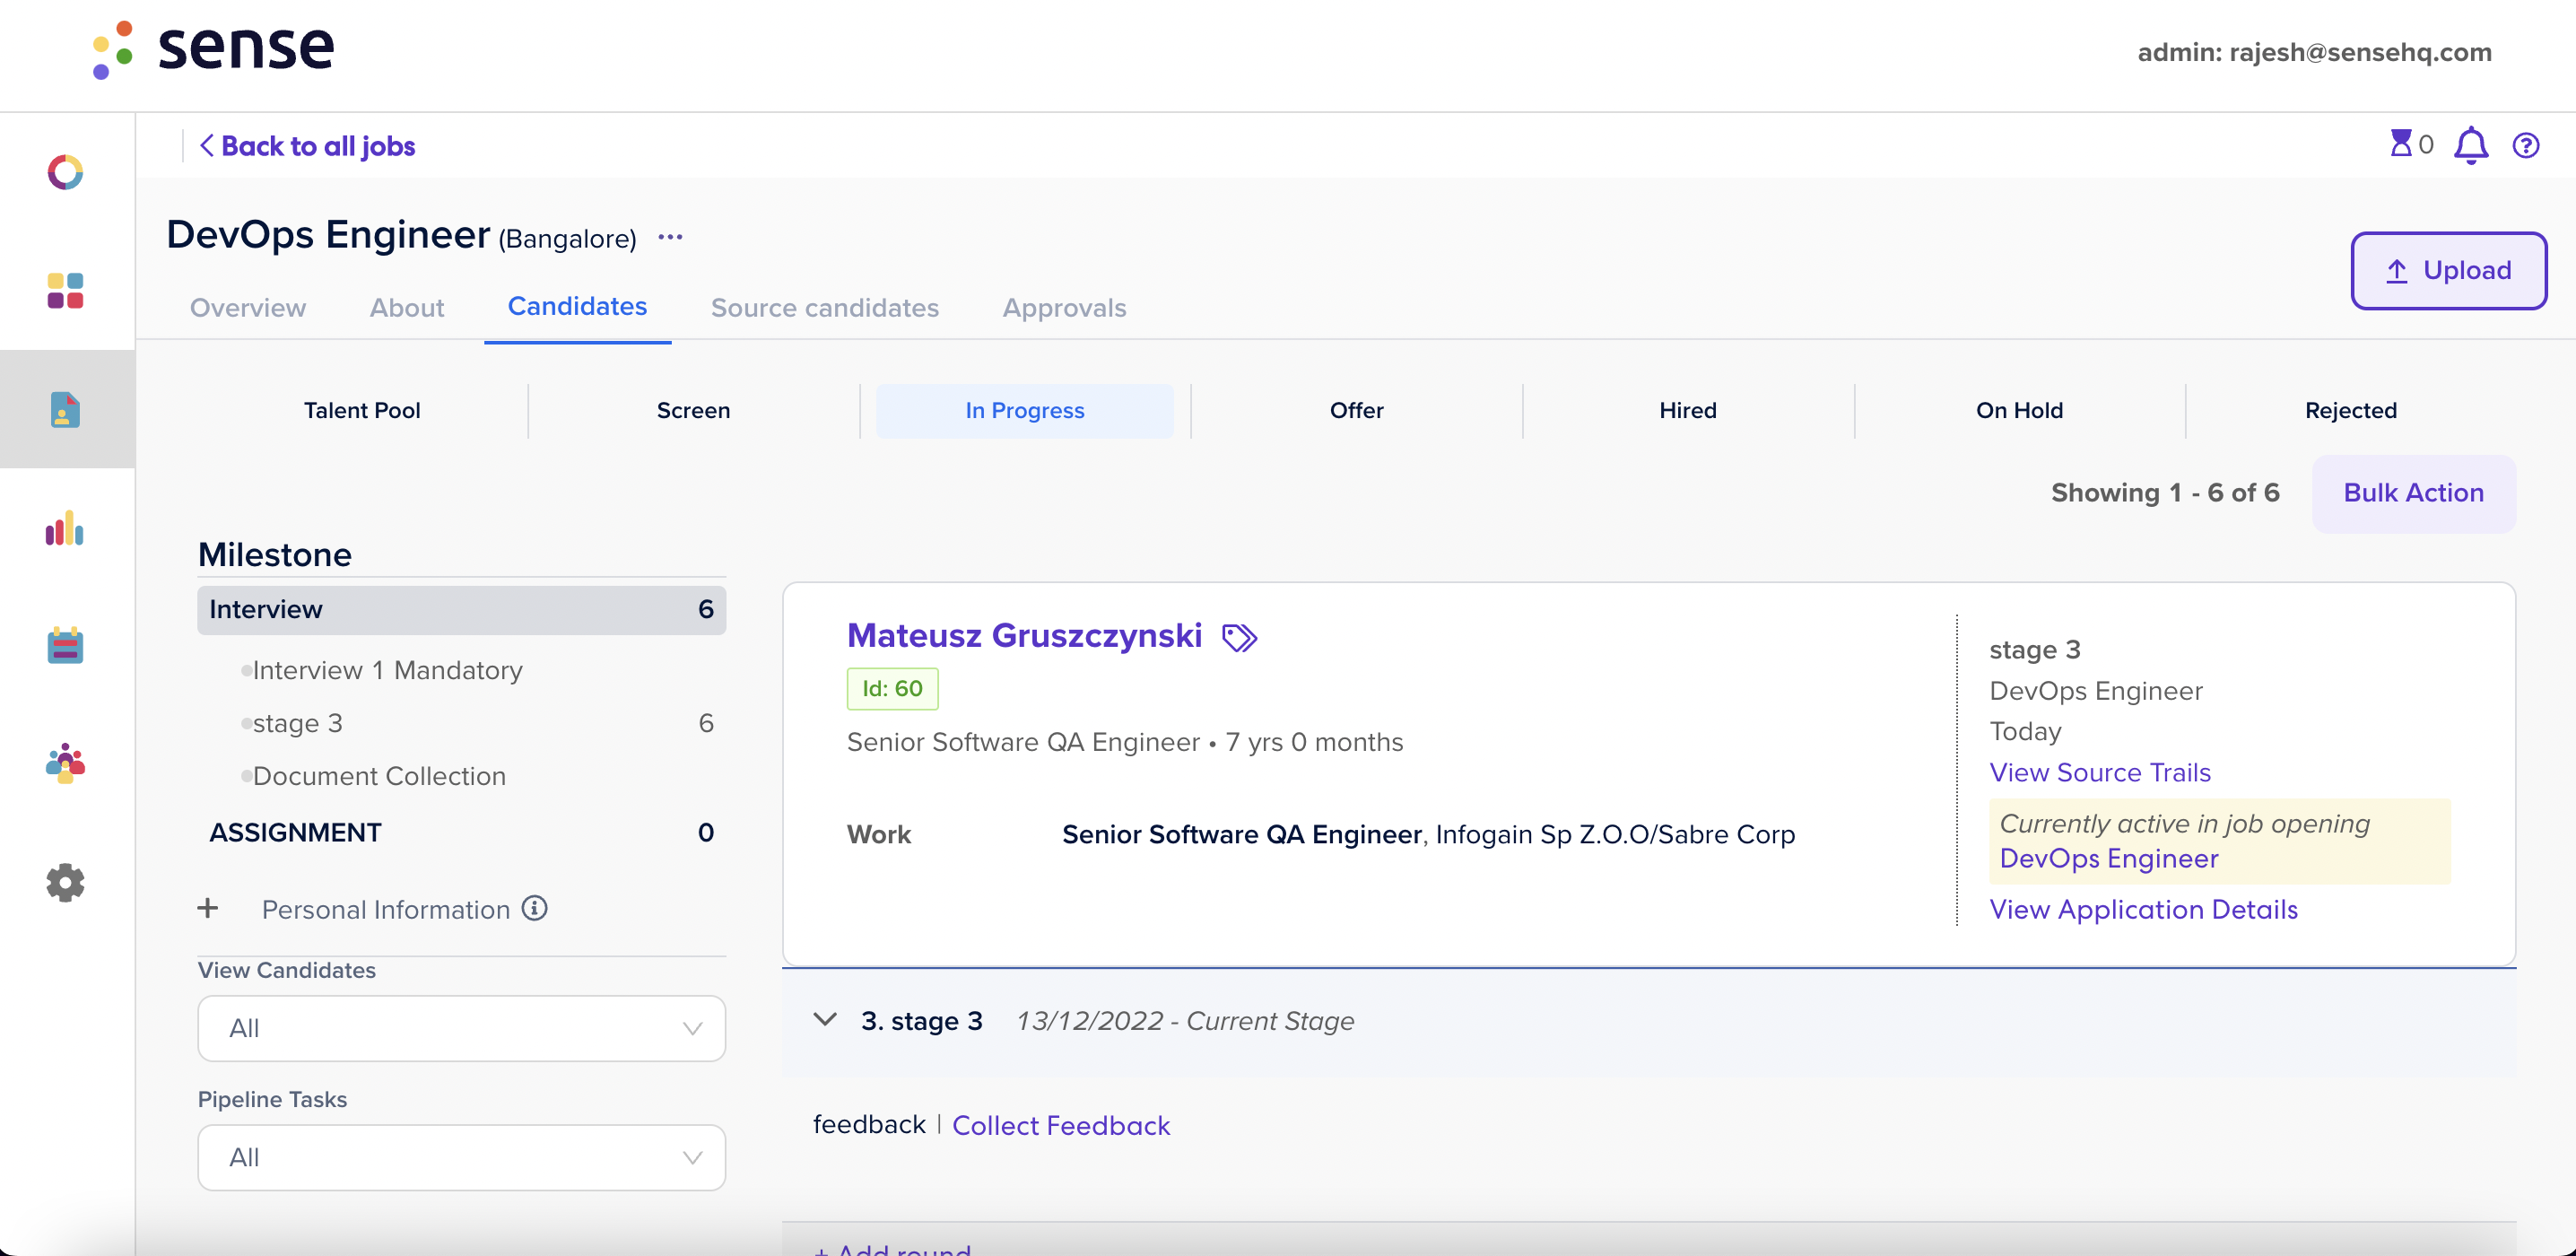
Task: Open the bar chart analytics icon
Action: [x=65, y=527]
